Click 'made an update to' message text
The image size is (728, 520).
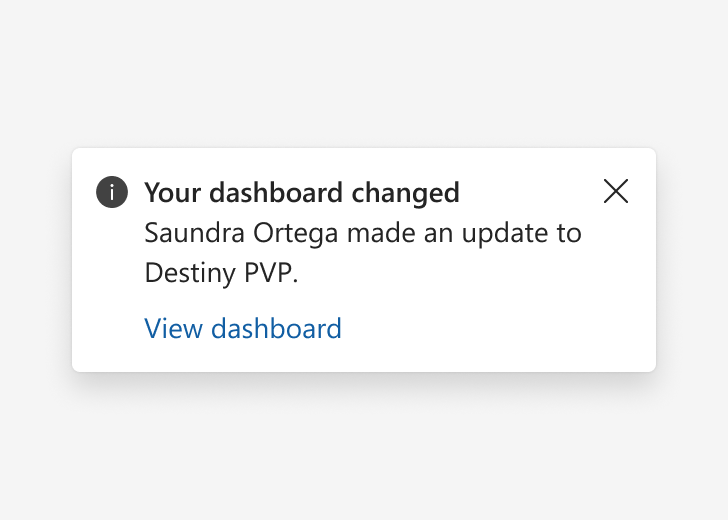pos(464,233)
